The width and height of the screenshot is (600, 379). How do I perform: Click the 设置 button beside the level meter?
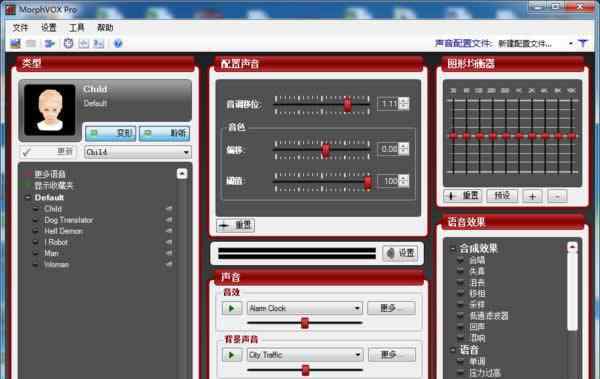coord(400,253)
